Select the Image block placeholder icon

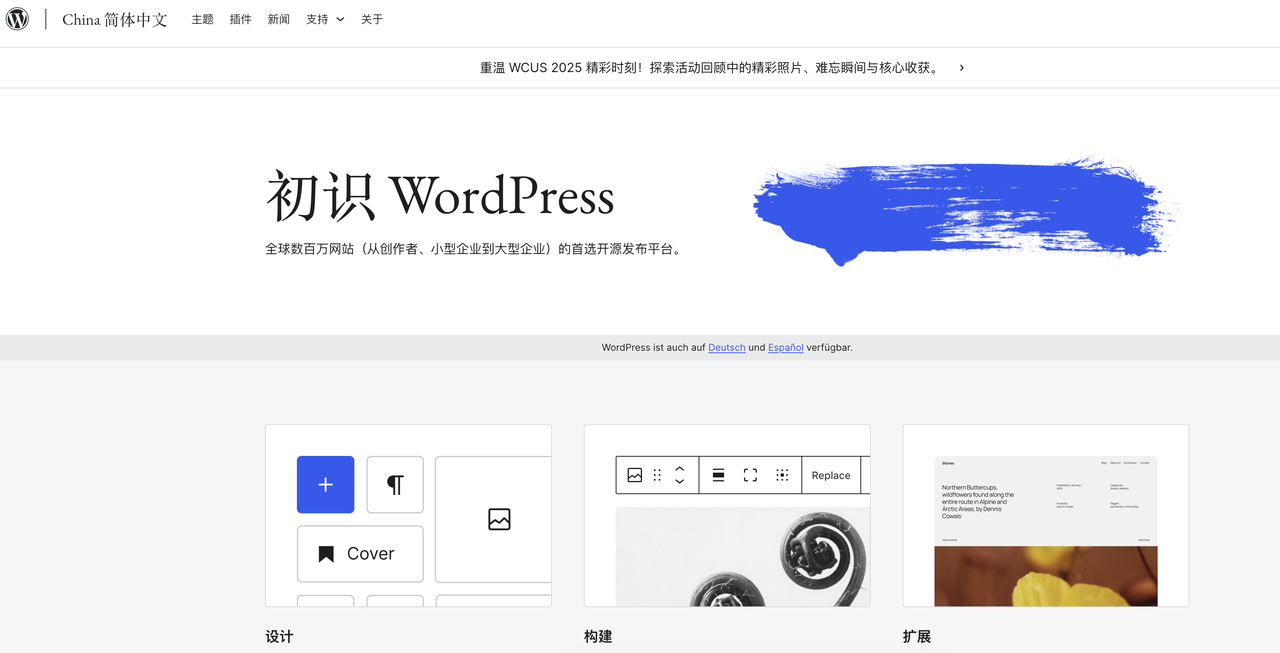tap(500, 519)
